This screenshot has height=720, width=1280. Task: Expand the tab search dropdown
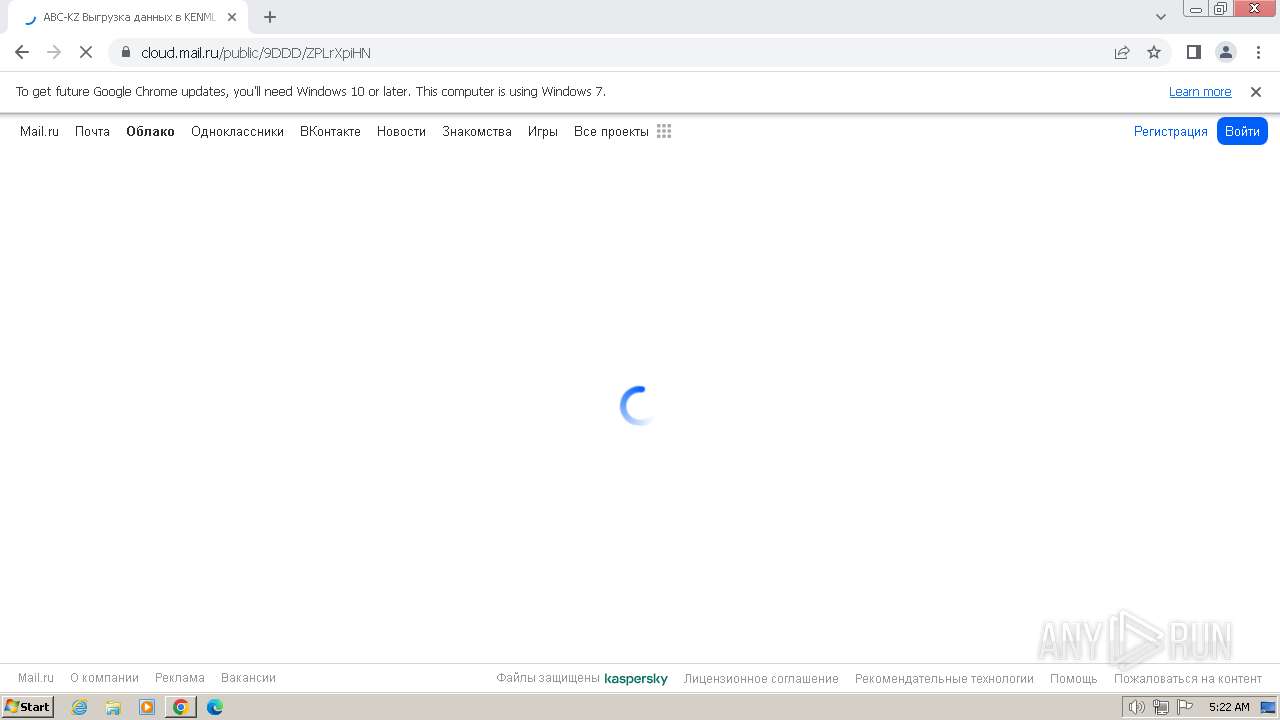coord(1161,17)
